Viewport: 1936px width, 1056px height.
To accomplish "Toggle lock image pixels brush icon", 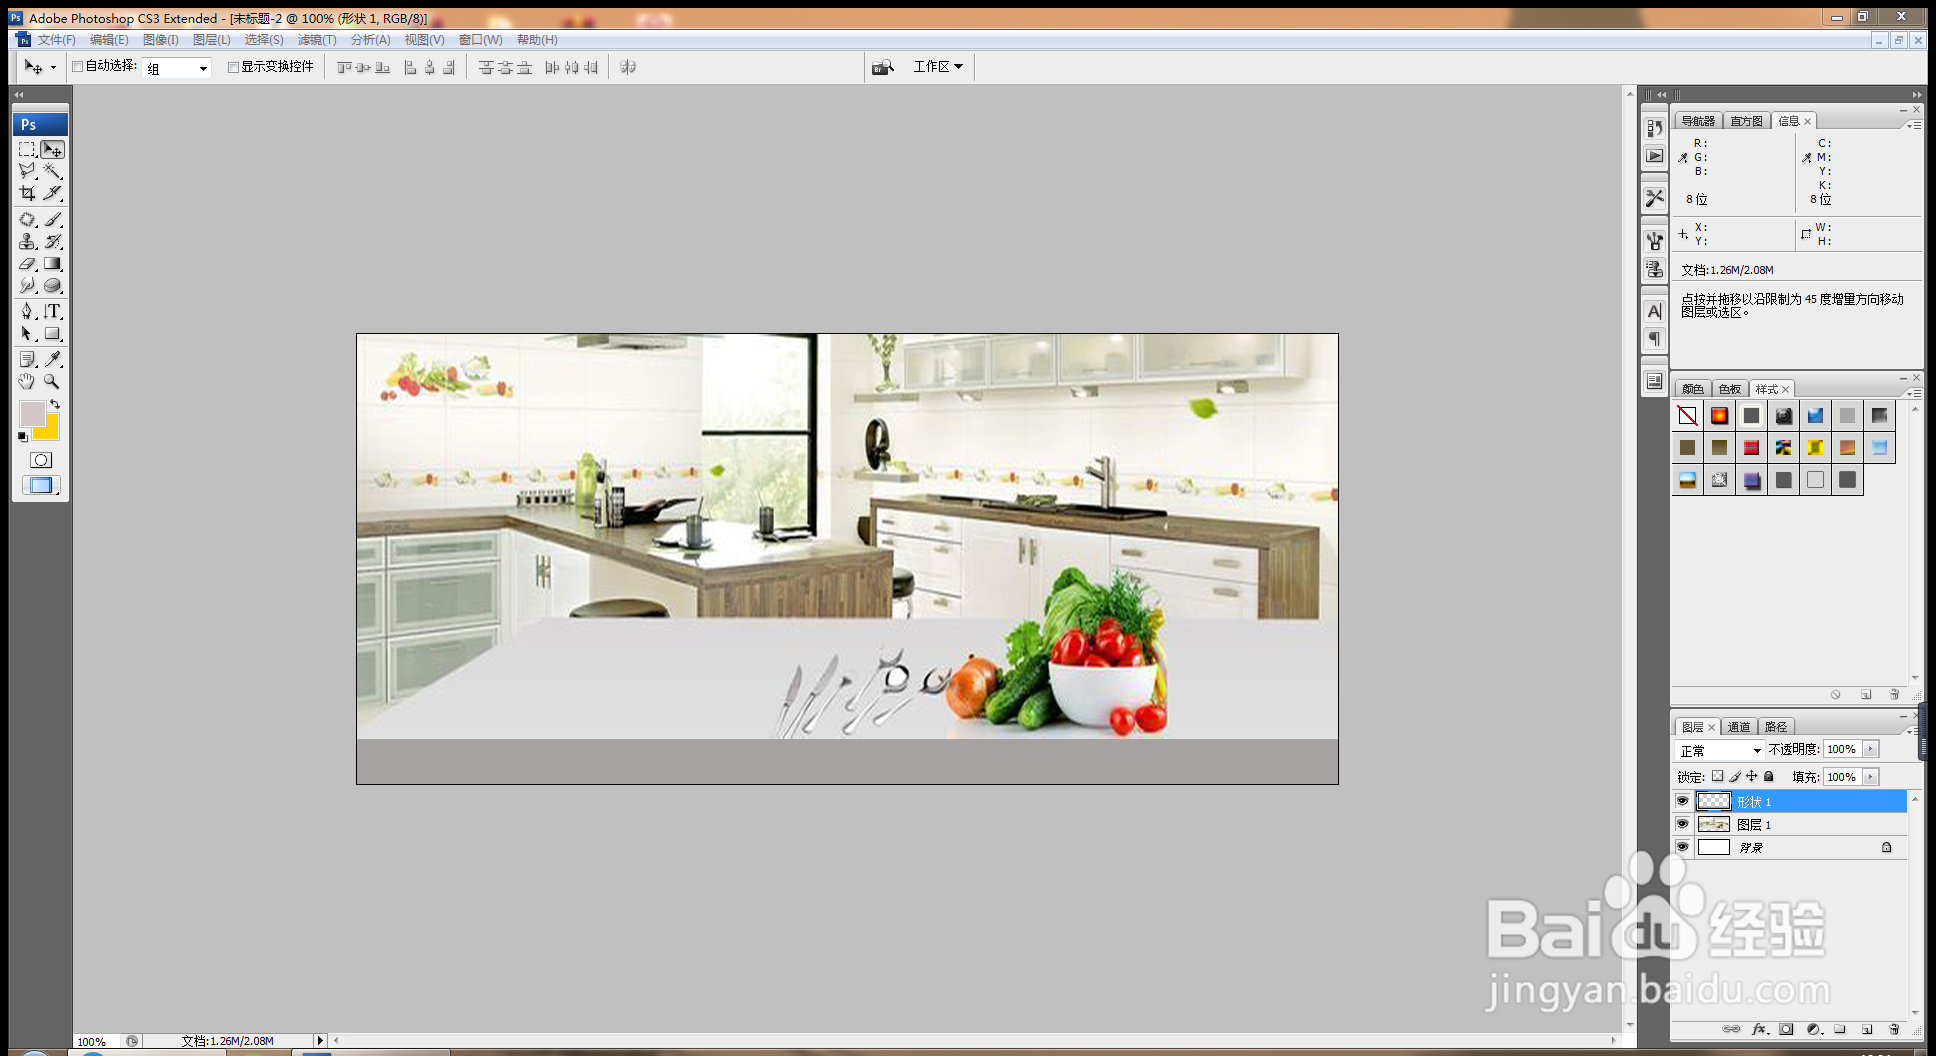I will click(x=1735, y=776).
